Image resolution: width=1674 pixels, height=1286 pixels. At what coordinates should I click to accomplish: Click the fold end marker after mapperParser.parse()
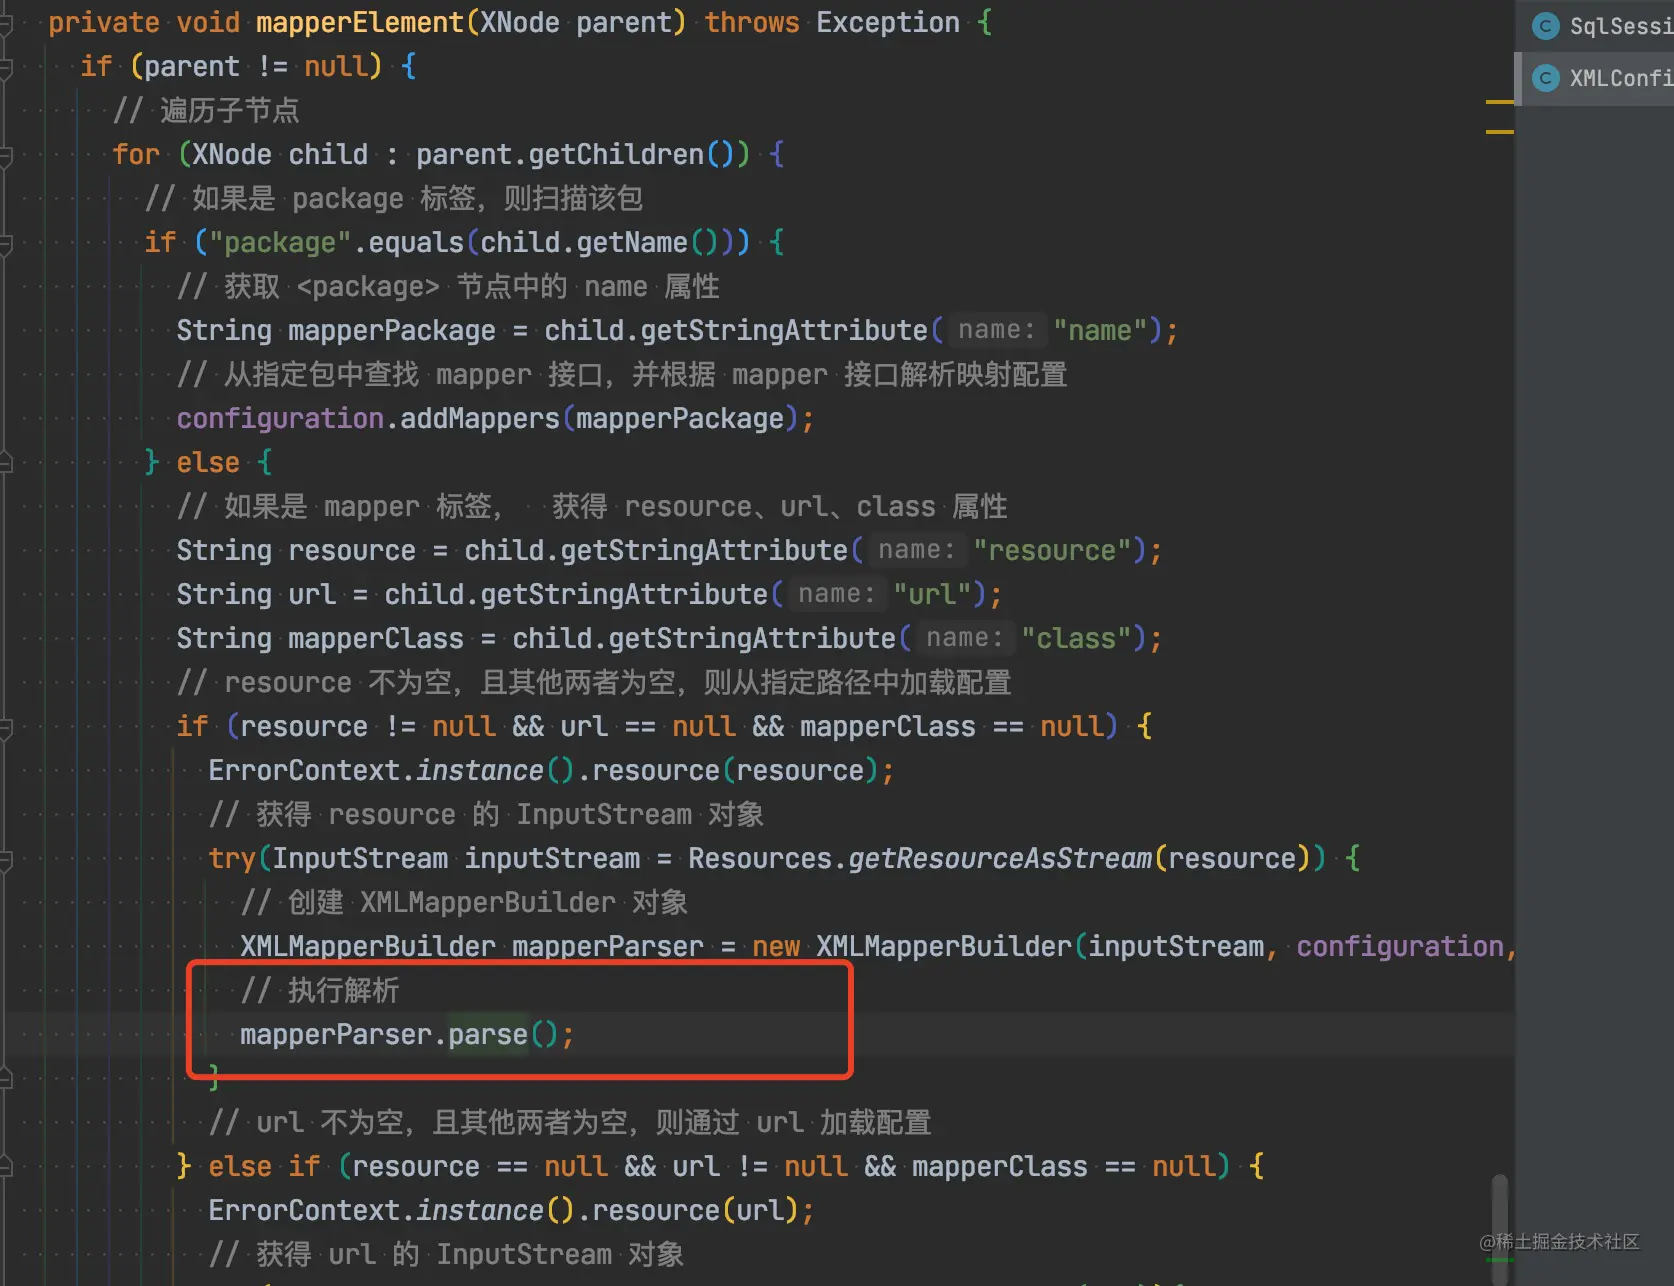pyautogui.click(x=5, y=1078)
